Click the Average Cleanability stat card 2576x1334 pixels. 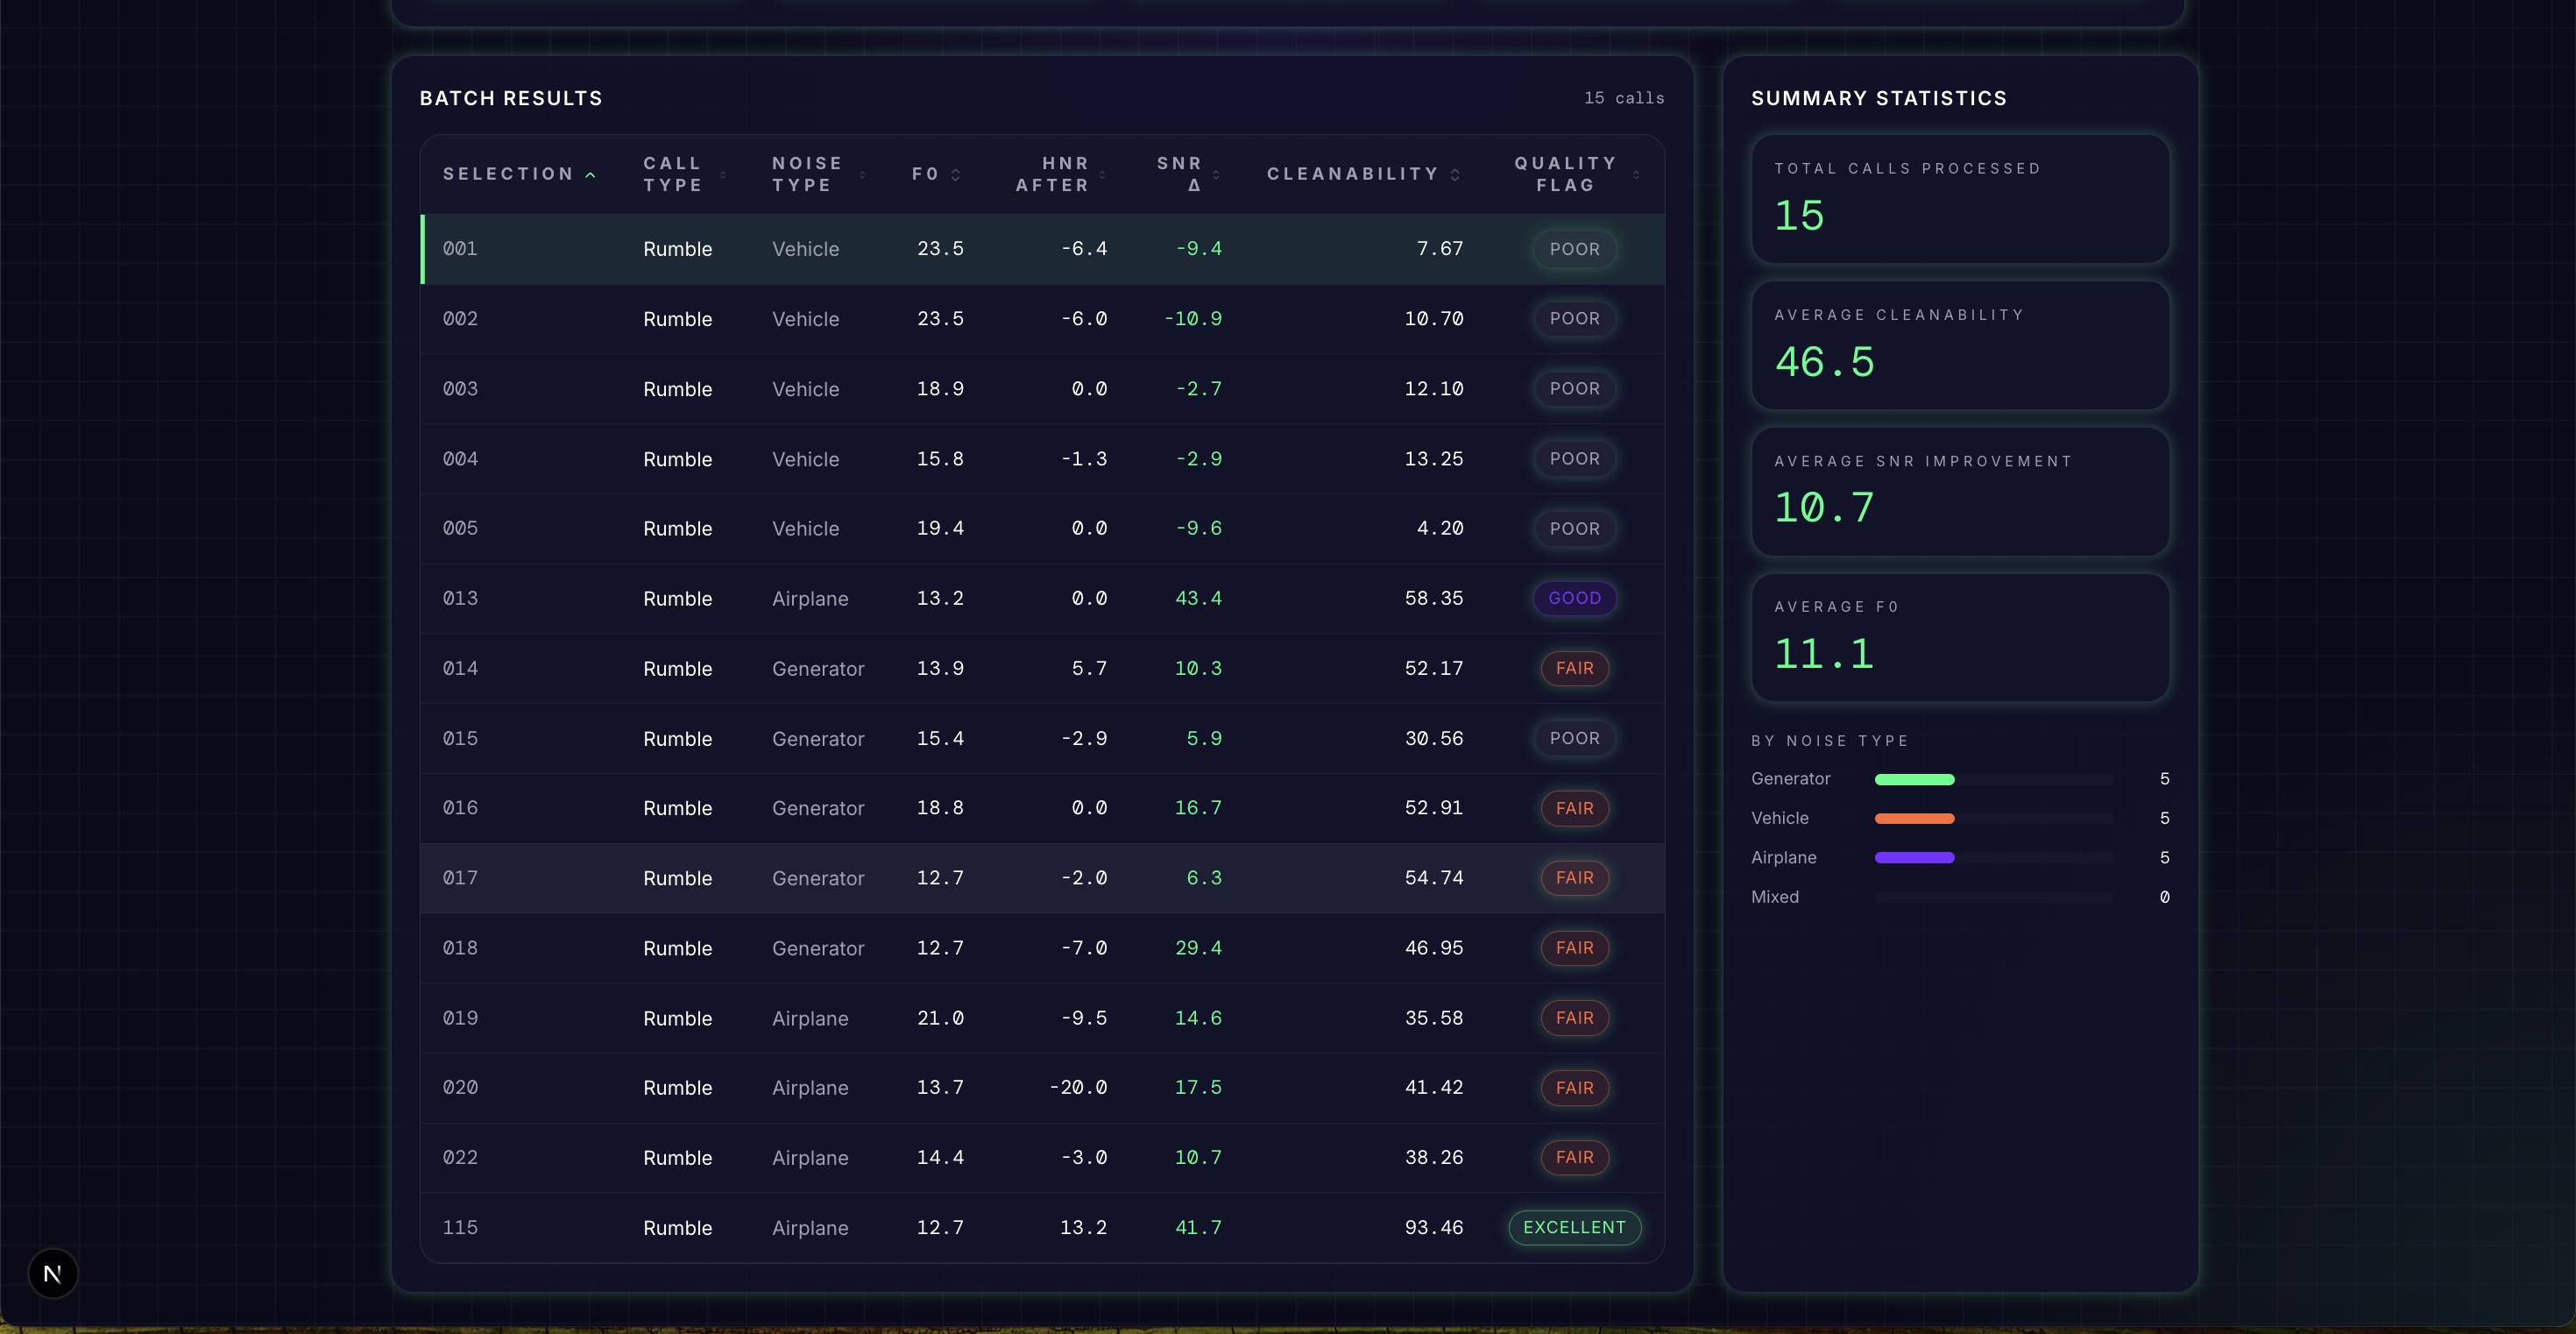[x=1960, y=345]
